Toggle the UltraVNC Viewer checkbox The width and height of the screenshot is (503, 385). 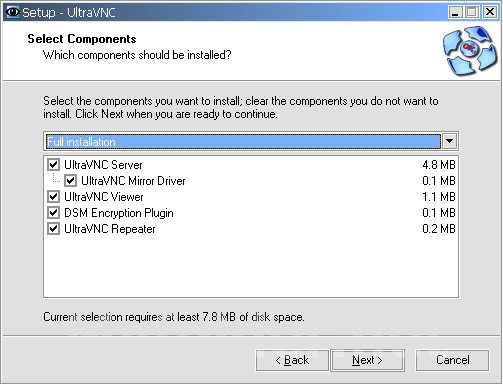(54, 197)
